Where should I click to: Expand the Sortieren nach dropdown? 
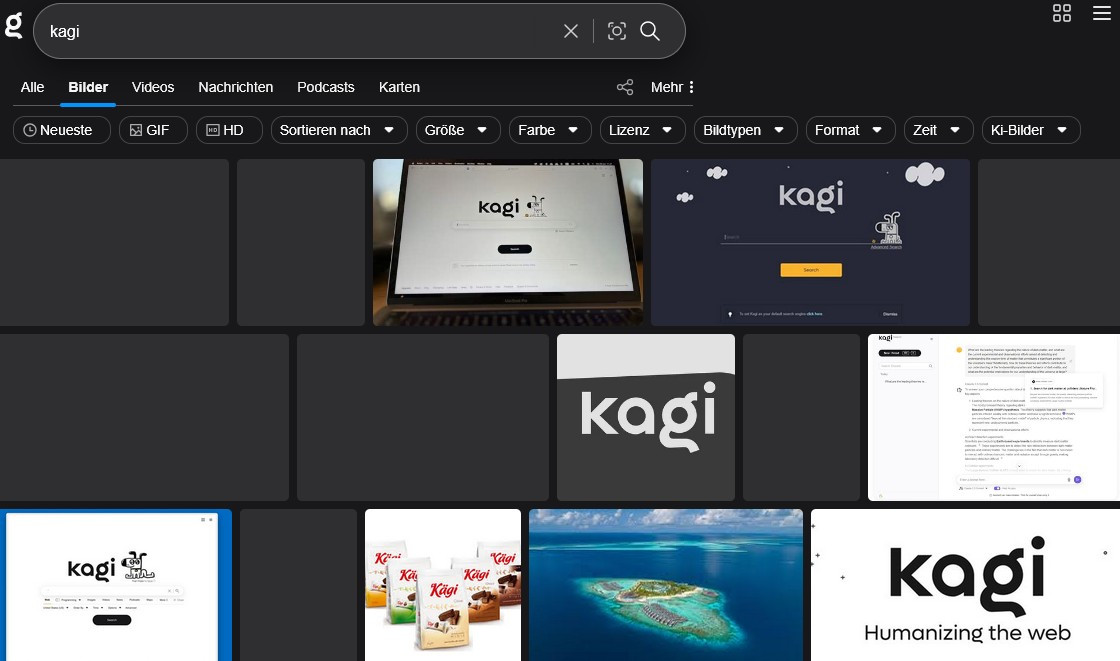(x=339, y=130)
